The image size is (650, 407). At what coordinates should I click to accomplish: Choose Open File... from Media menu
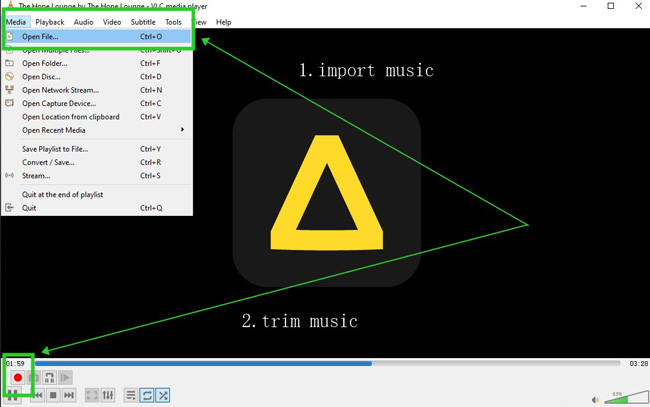pos(97,36)
